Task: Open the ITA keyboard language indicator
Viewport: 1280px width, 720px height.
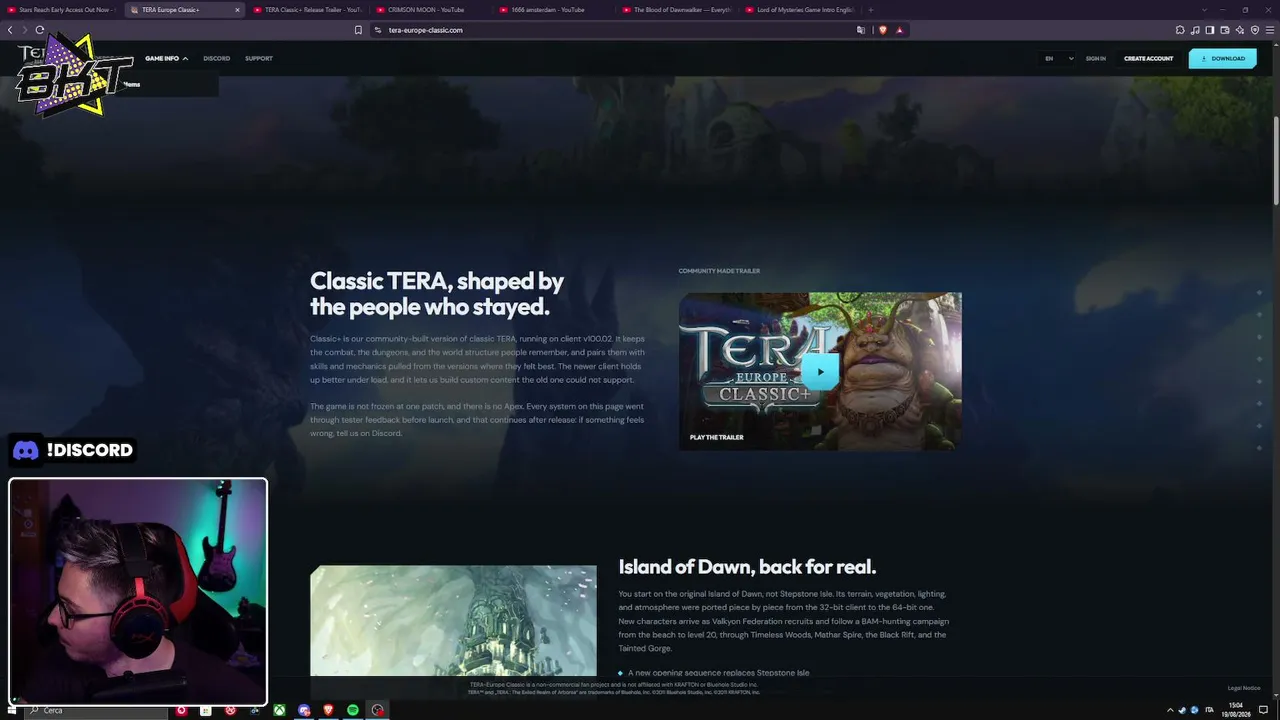Action: coord(1209,710)
